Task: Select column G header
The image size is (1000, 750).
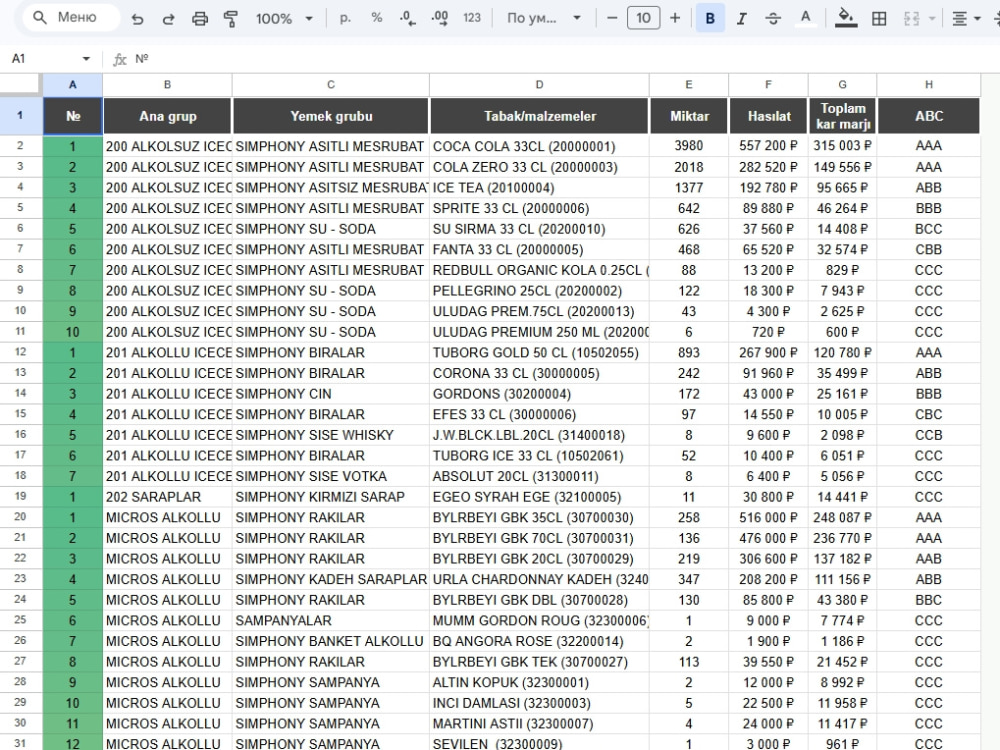Action: (x=842, y=84)
